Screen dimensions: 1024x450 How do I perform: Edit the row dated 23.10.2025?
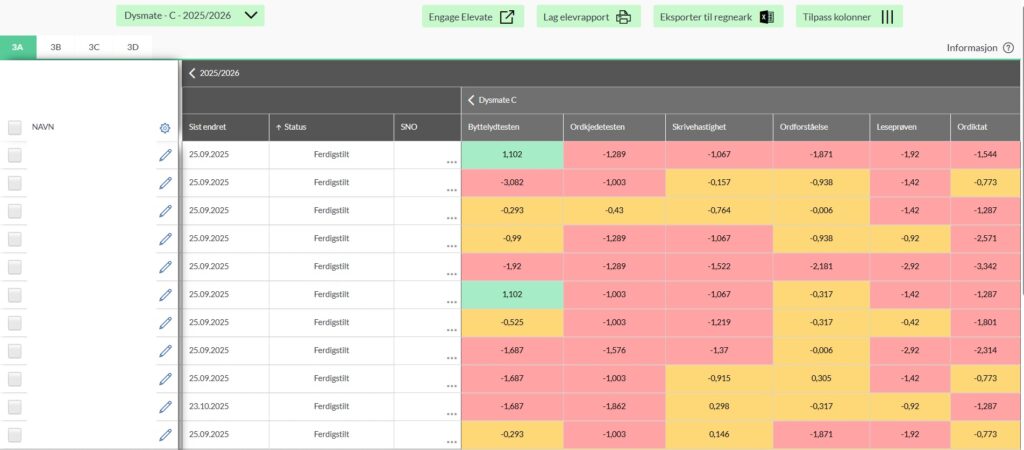(x=165, y=407)
